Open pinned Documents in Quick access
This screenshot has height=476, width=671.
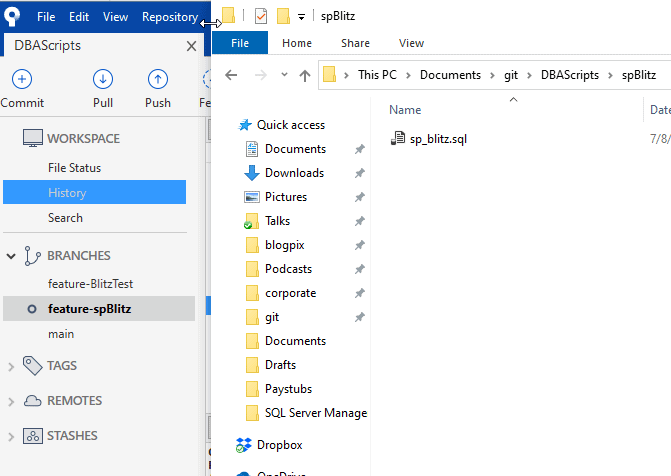[295, 149]
